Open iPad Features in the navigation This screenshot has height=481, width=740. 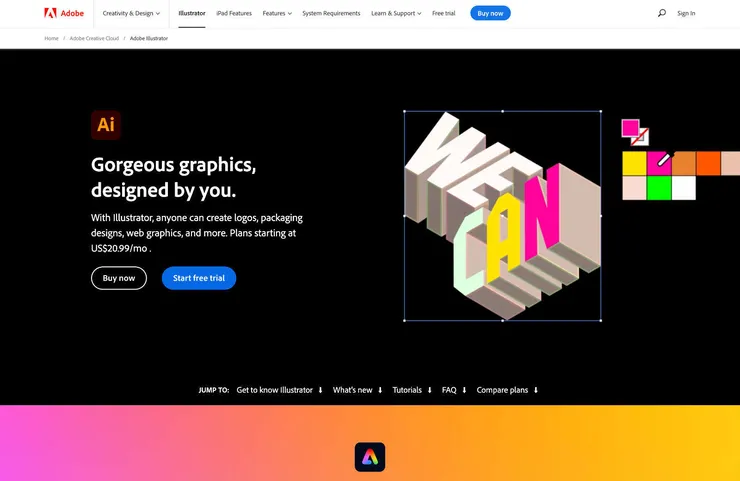click(234, 13)
